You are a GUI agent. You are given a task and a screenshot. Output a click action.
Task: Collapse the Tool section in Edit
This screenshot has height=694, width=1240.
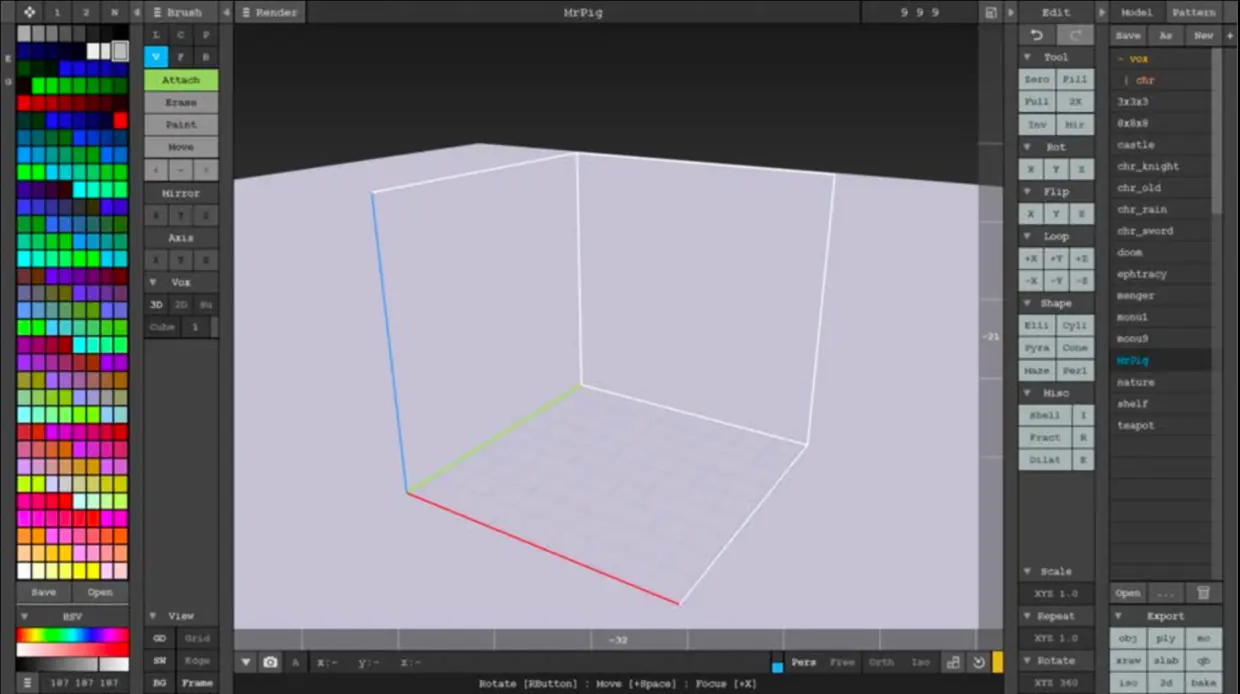[x=1028, y=57]
